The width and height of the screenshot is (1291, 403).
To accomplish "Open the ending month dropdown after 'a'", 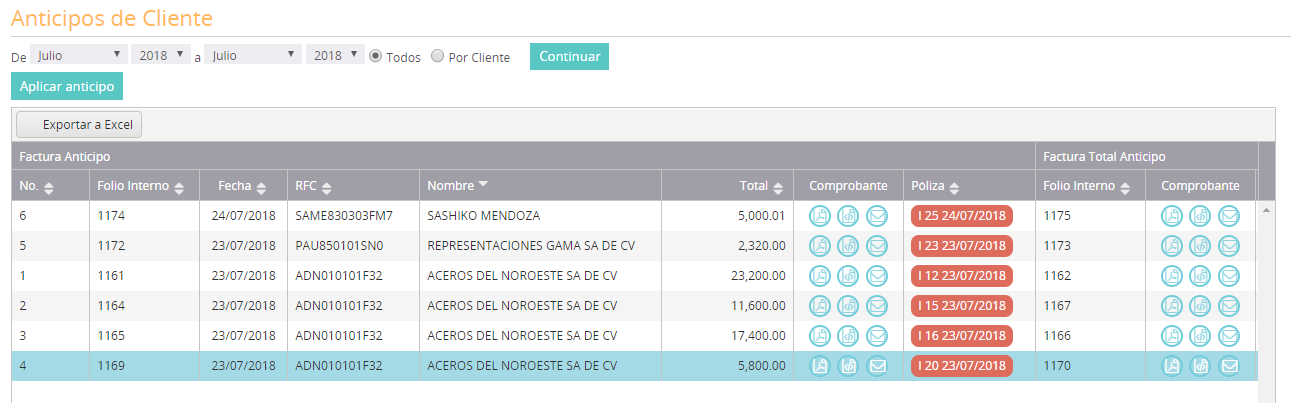I will point(253,55).
